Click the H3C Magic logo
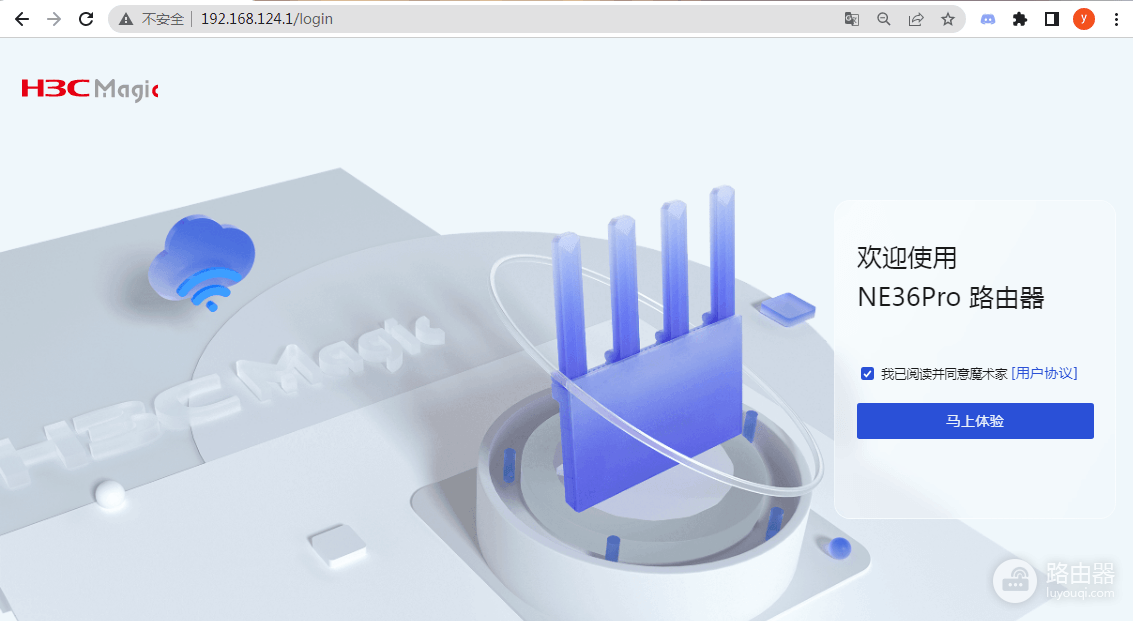This screenshot has width=1133, height=621. 90,89
